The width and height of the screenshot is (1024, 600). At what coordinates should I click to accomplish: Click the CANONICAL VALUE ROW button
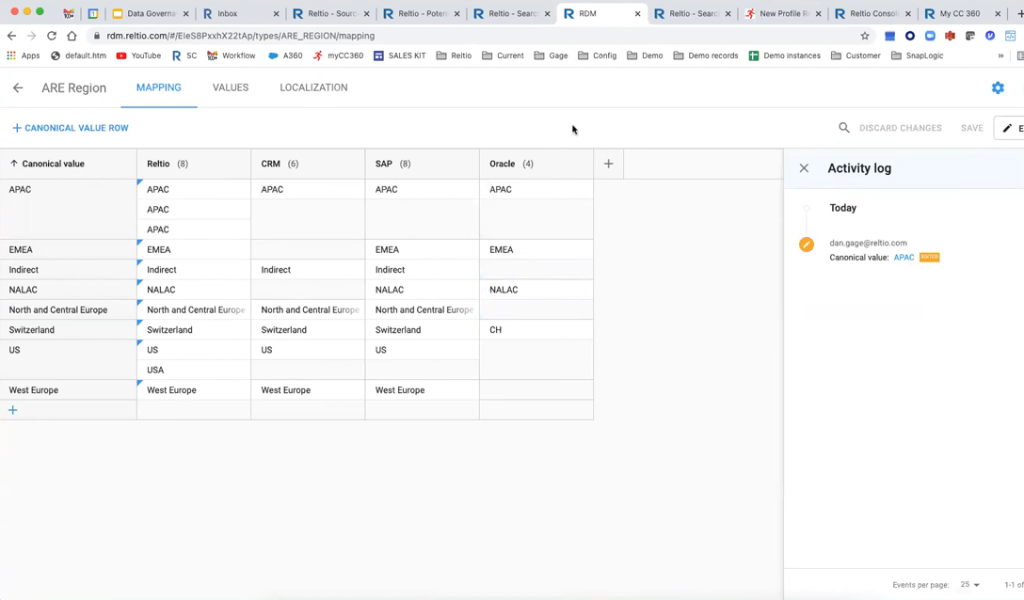69,128
